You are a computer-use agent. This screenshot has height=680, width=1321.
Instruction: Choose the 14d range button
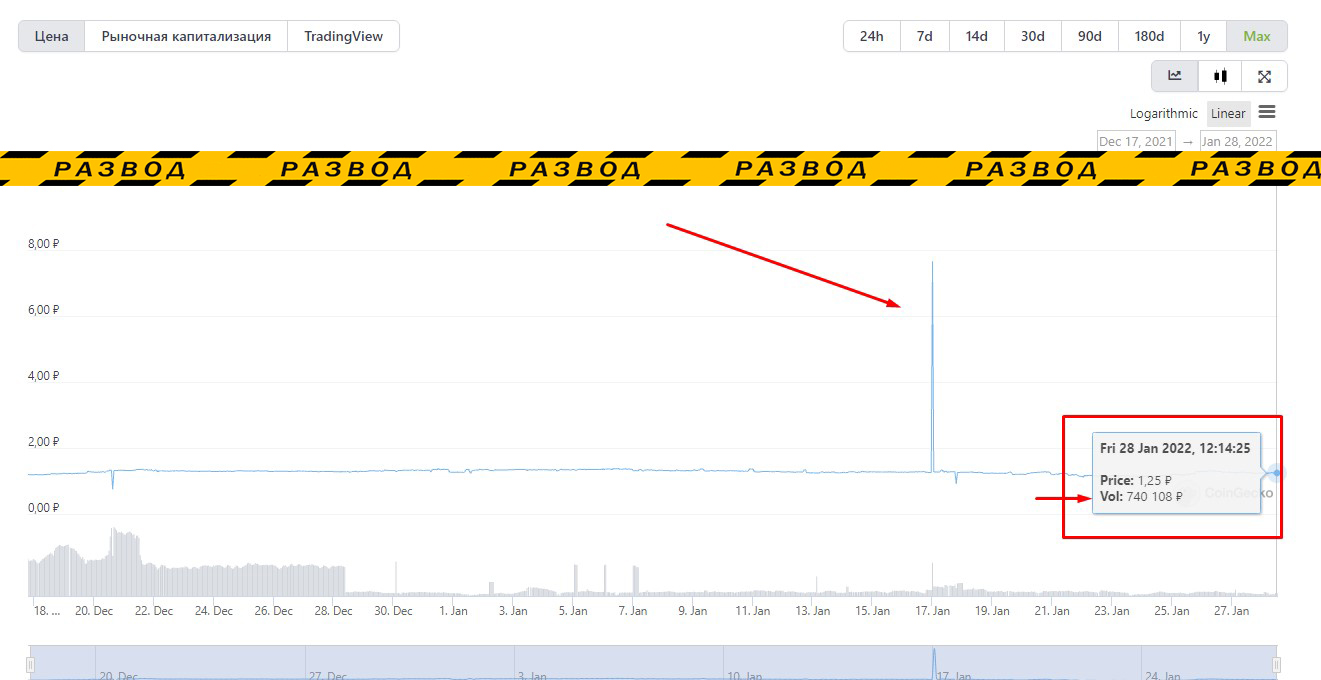(x=976, y=36)
